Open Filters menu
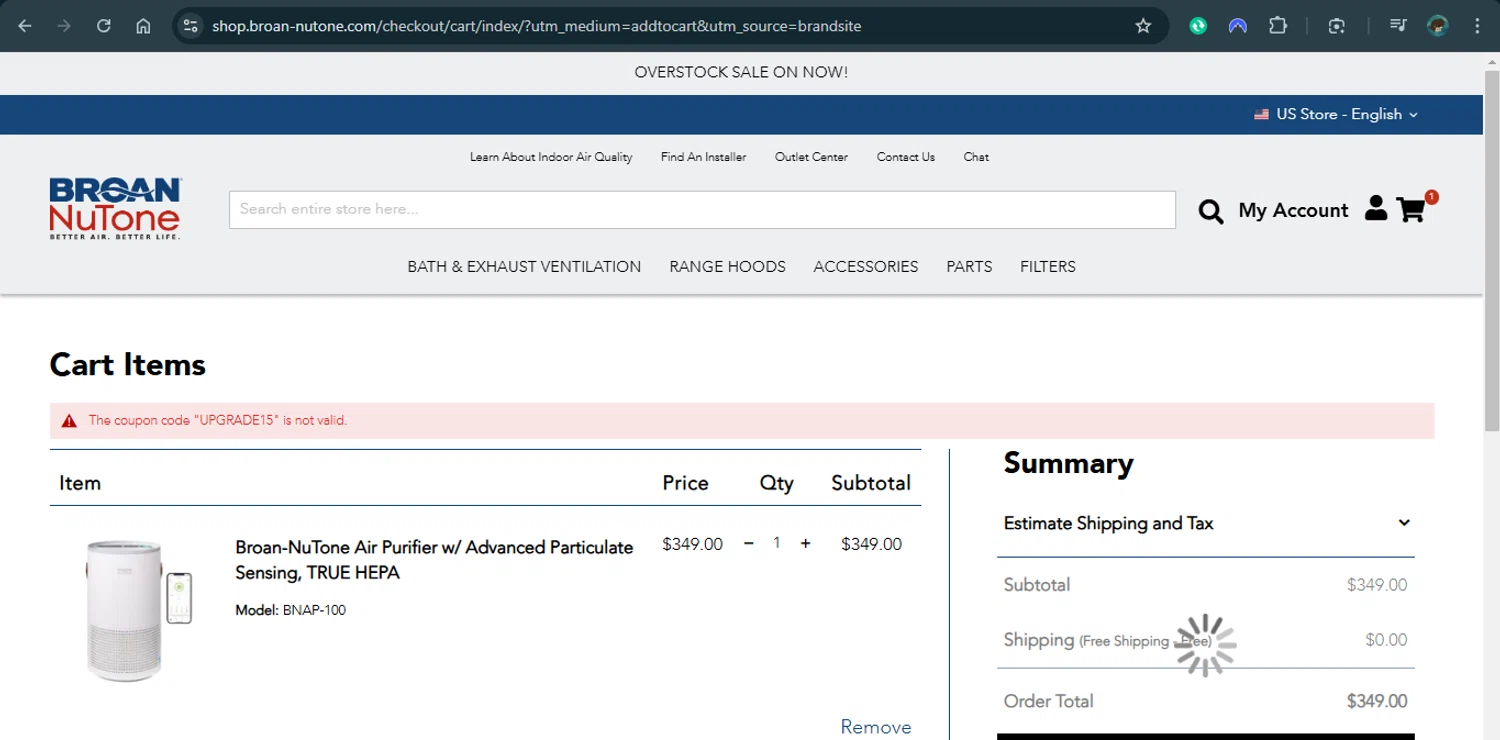The height and width of the screenshot is (740, 1500). 1048,267
